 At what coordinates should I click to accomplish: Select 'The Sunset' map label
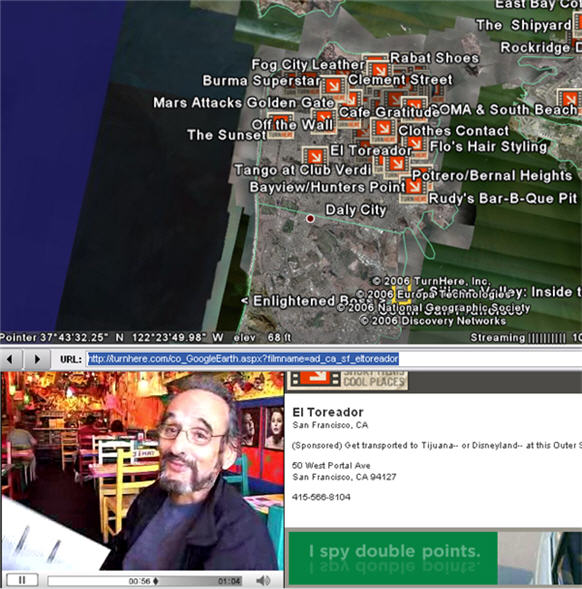pos(227,135)
